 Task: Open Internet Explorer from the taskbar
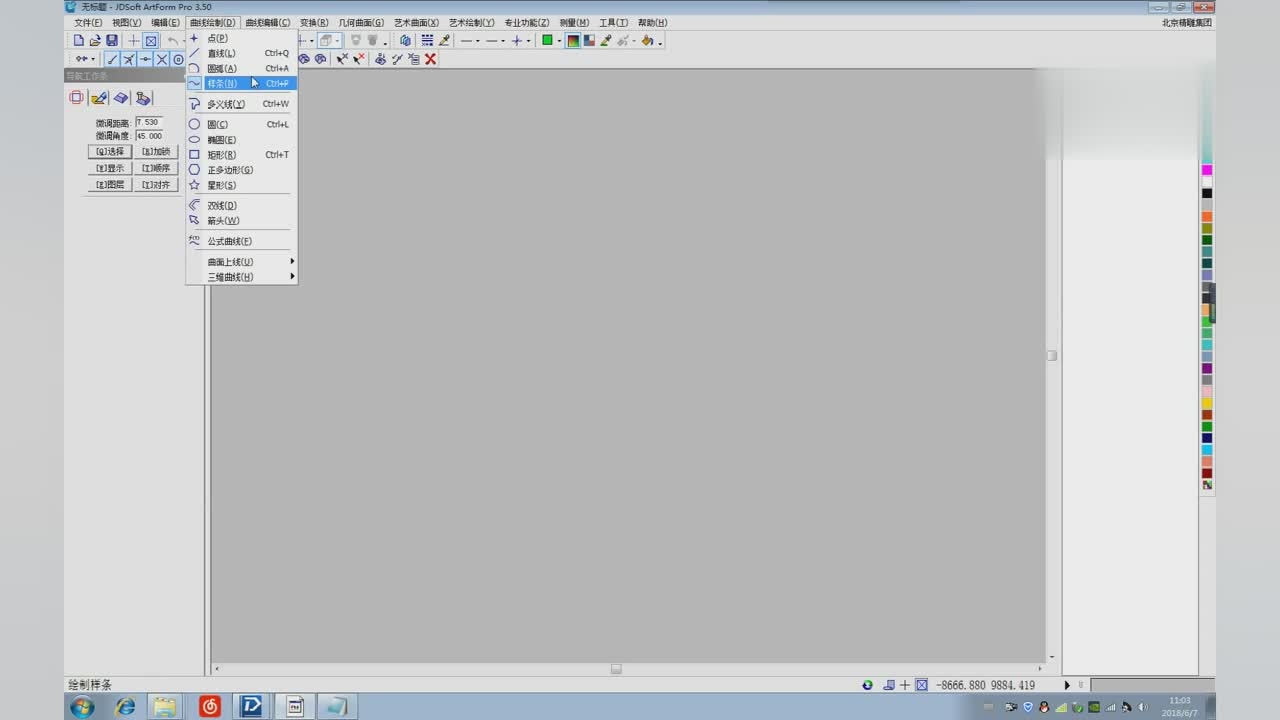125,707
